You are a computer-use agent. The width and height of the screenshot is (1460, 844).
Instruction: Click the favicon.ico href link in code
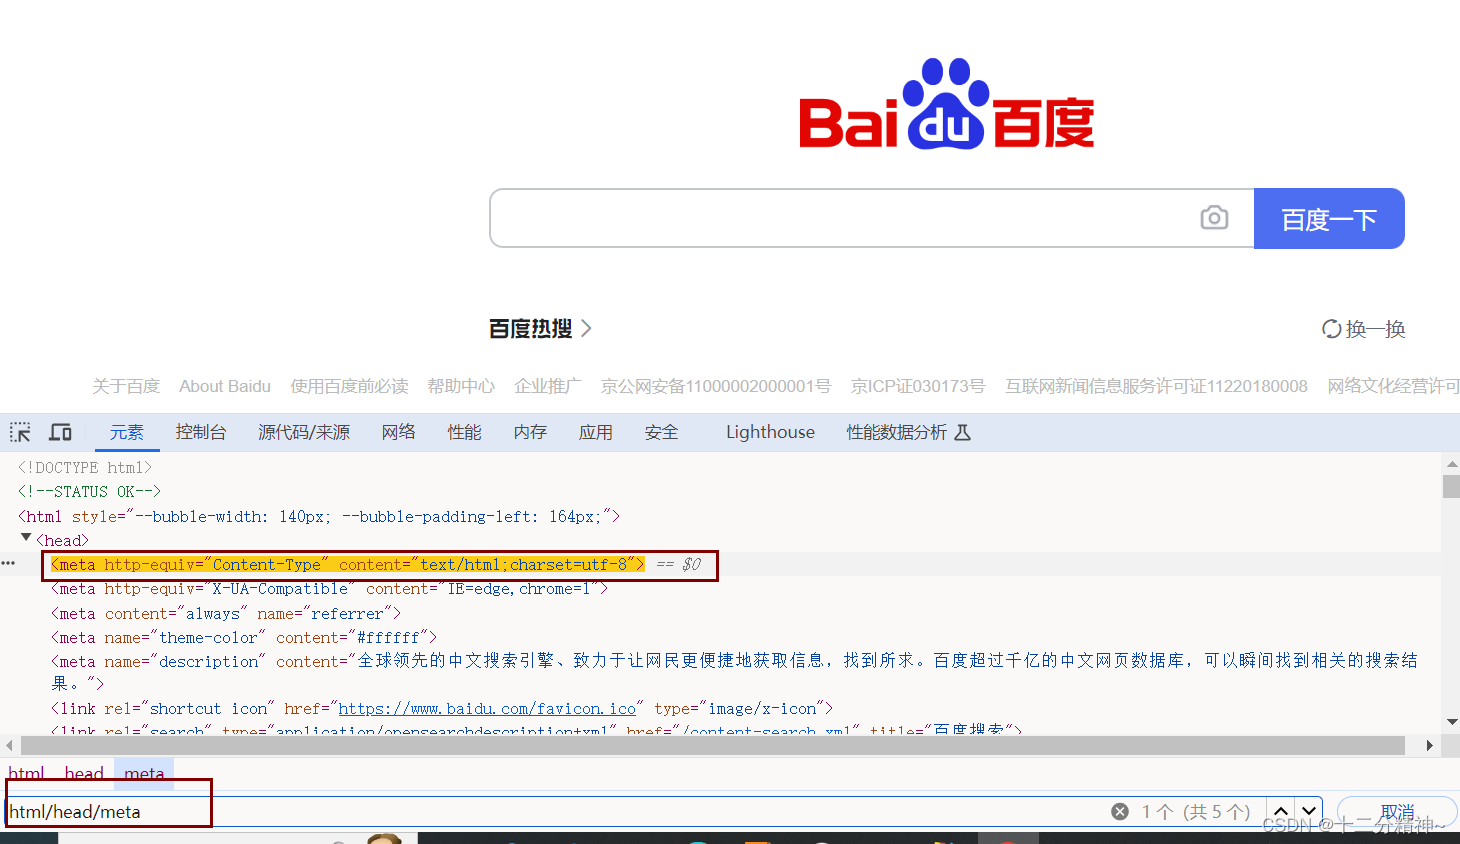pos(487,708)
